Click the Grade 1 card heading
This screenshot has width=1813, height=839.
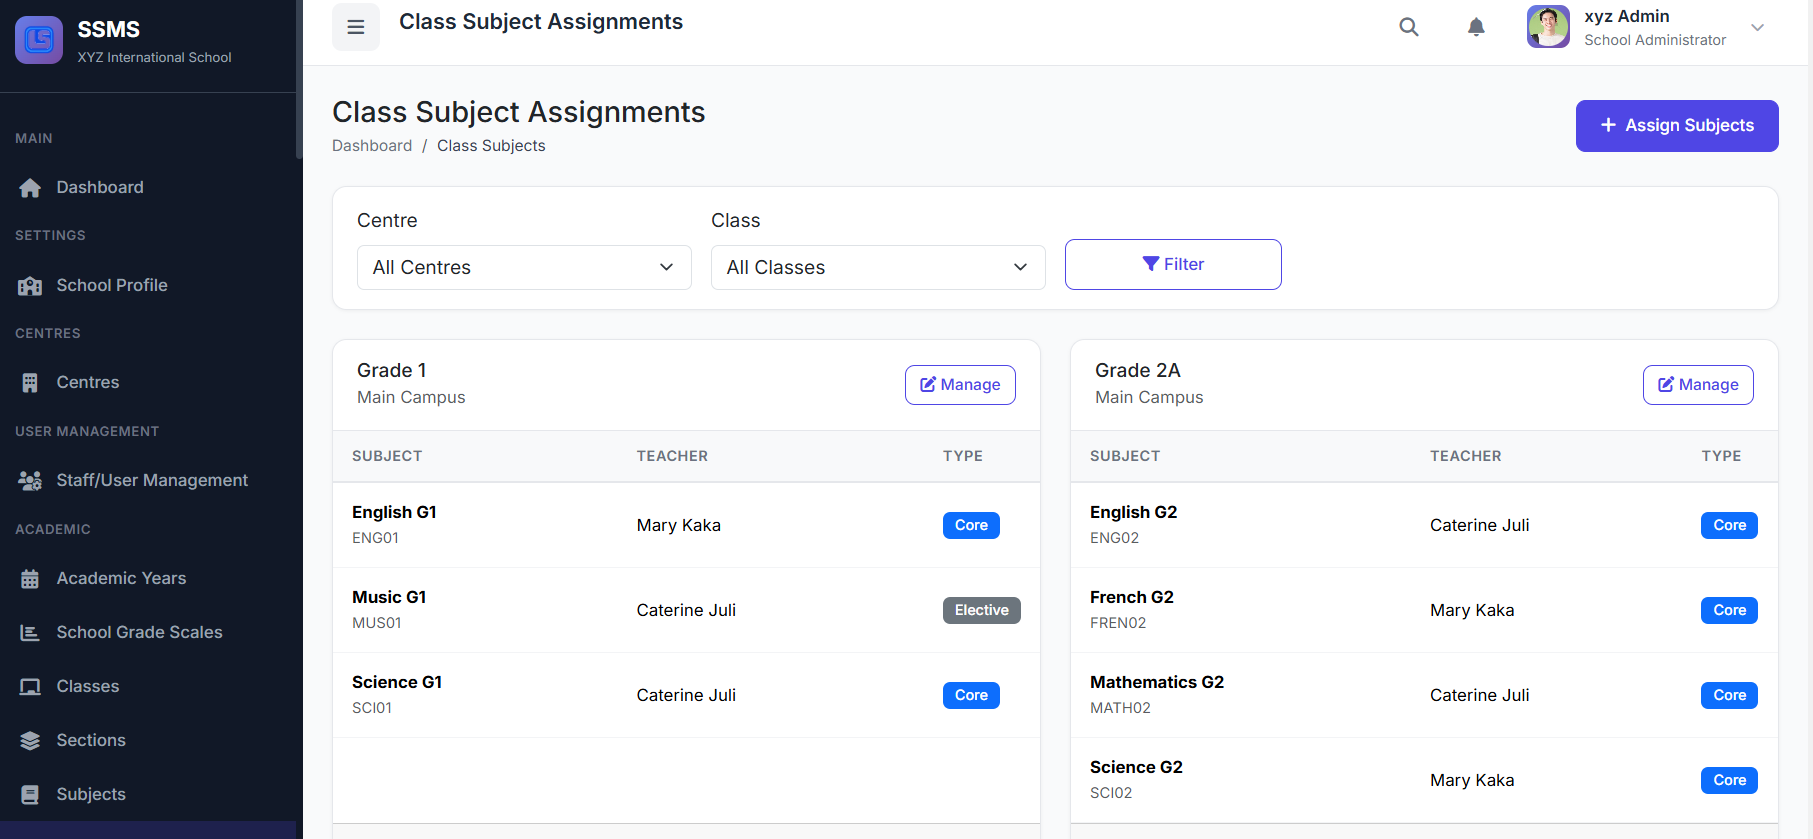tap(392, 370)
